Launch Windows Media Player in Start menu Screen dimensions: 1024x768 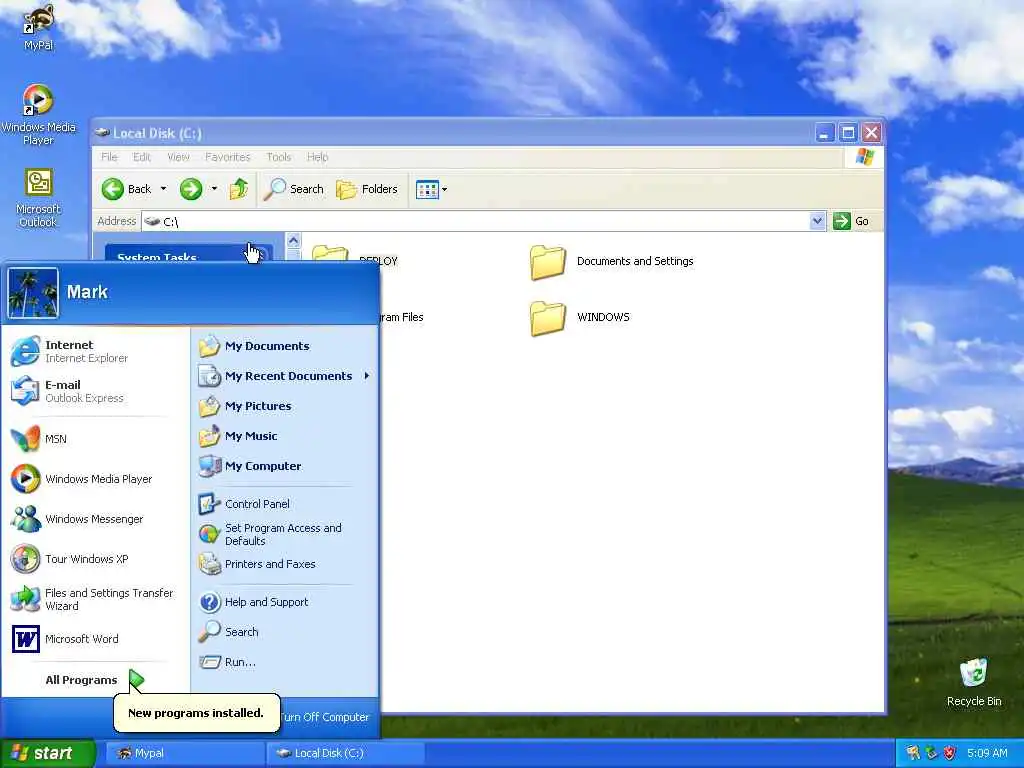97,479
